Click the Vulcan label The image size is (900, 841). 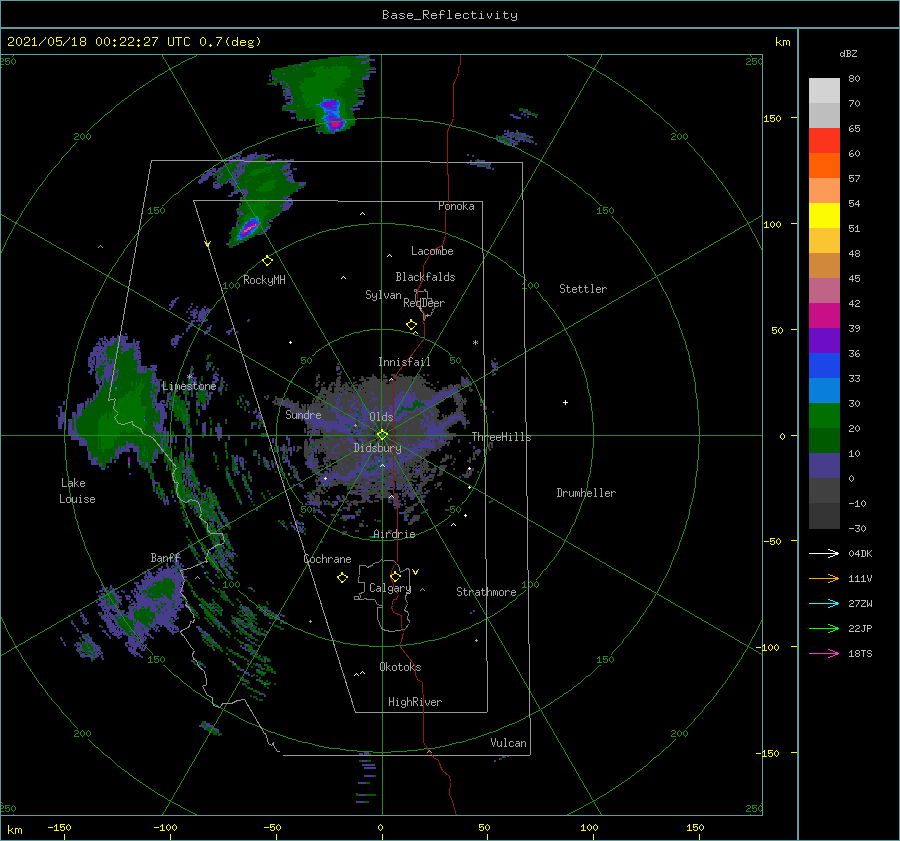(x=508, y=743)
